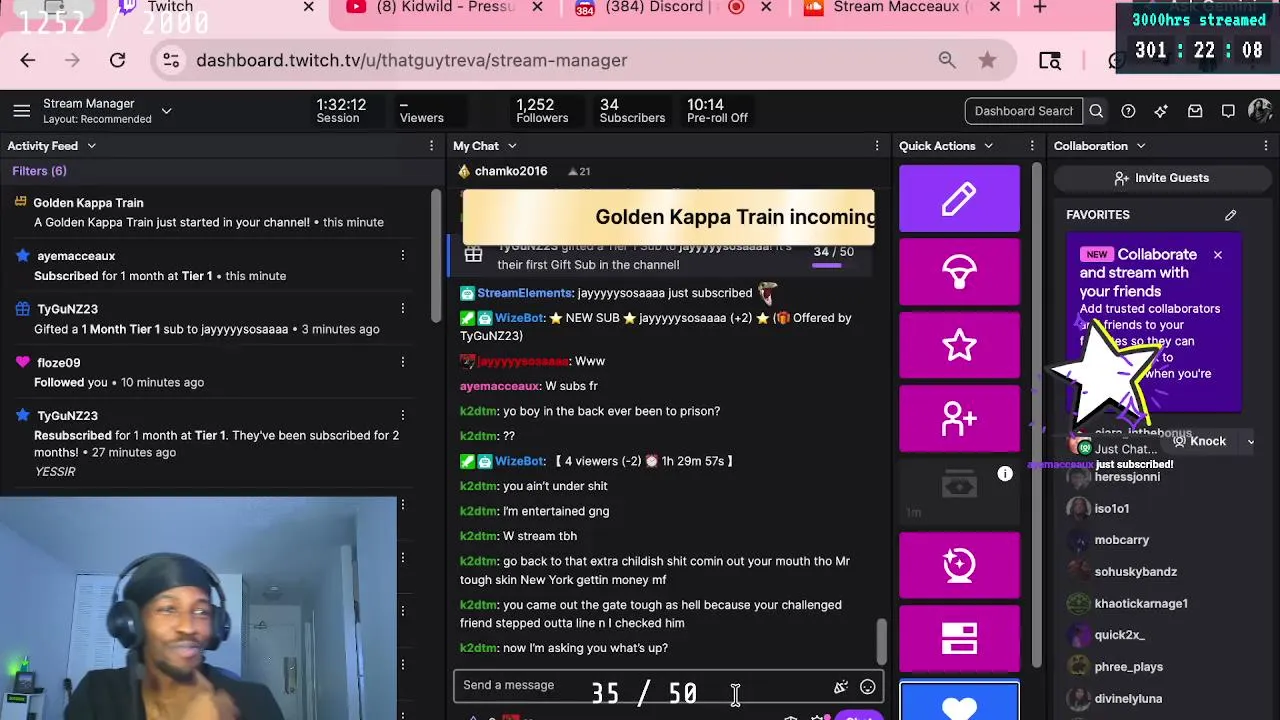Click the heart quick action tile
Image resolution: width=1280 pixels, height=720 pixels.
(x=959, y=702)
